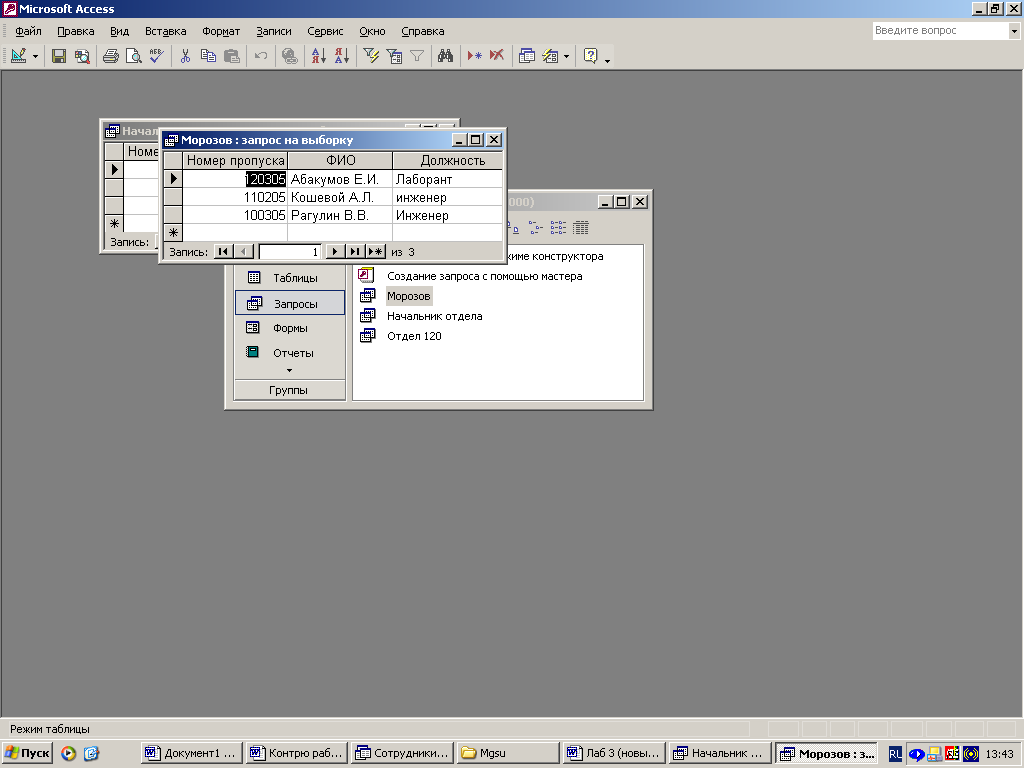
Task: Open the Записи menu
Action: pyautogui.click(x=274, y=31)
